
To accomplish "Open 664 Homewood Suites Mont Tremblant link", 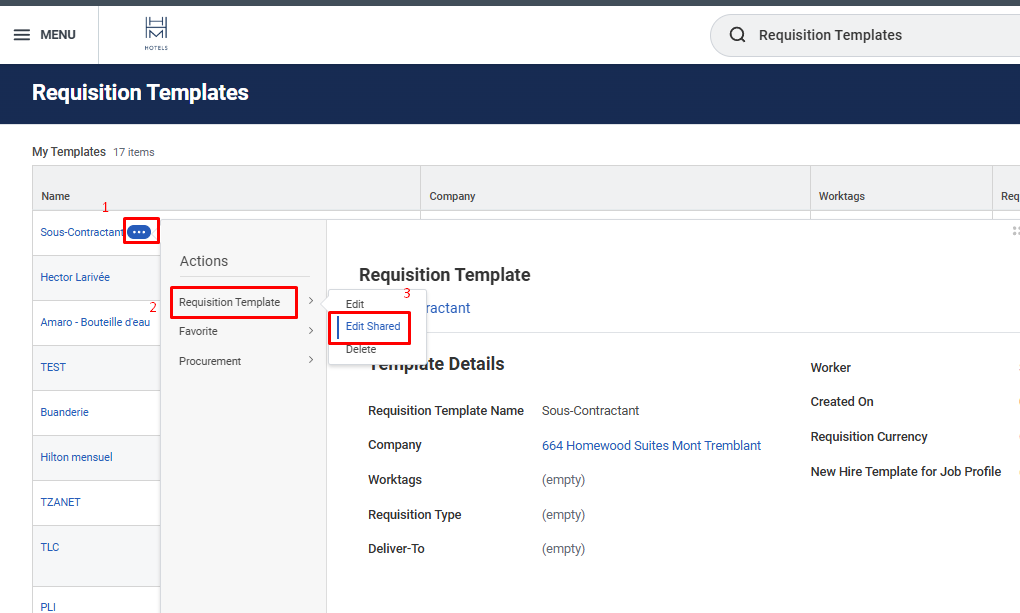I will tap(651, 446).
